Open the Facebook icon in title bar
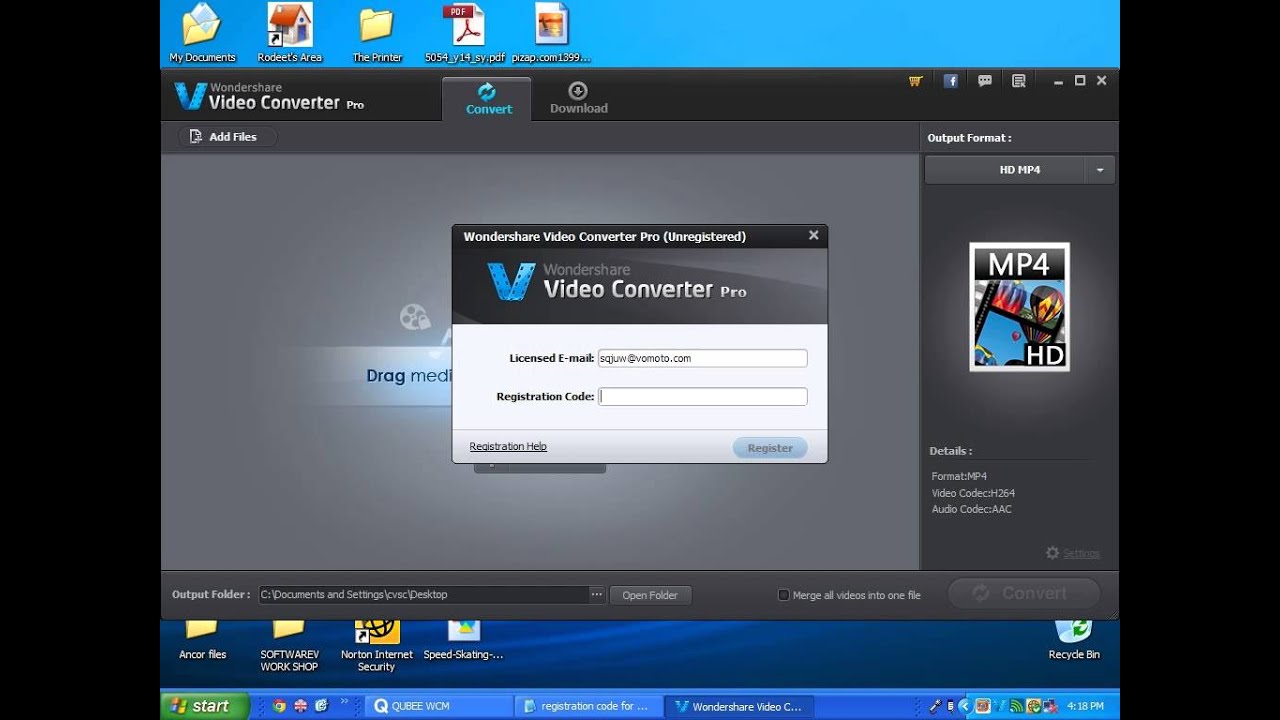This screenshot has width=1280, height=720. point(951,81)
